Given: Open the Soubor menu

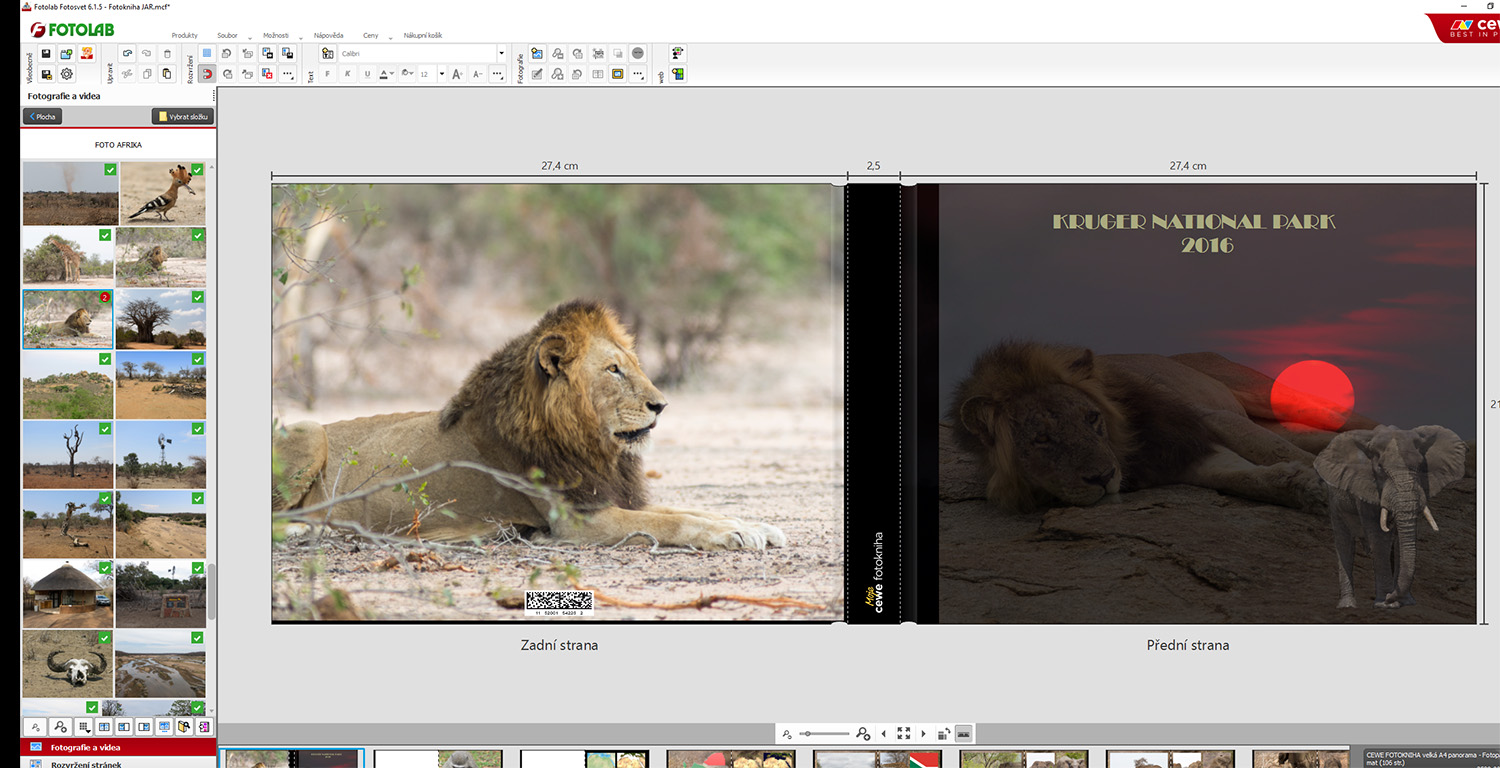Looking at the screenshot, I should pyautogui.click(x=227, y=35).
